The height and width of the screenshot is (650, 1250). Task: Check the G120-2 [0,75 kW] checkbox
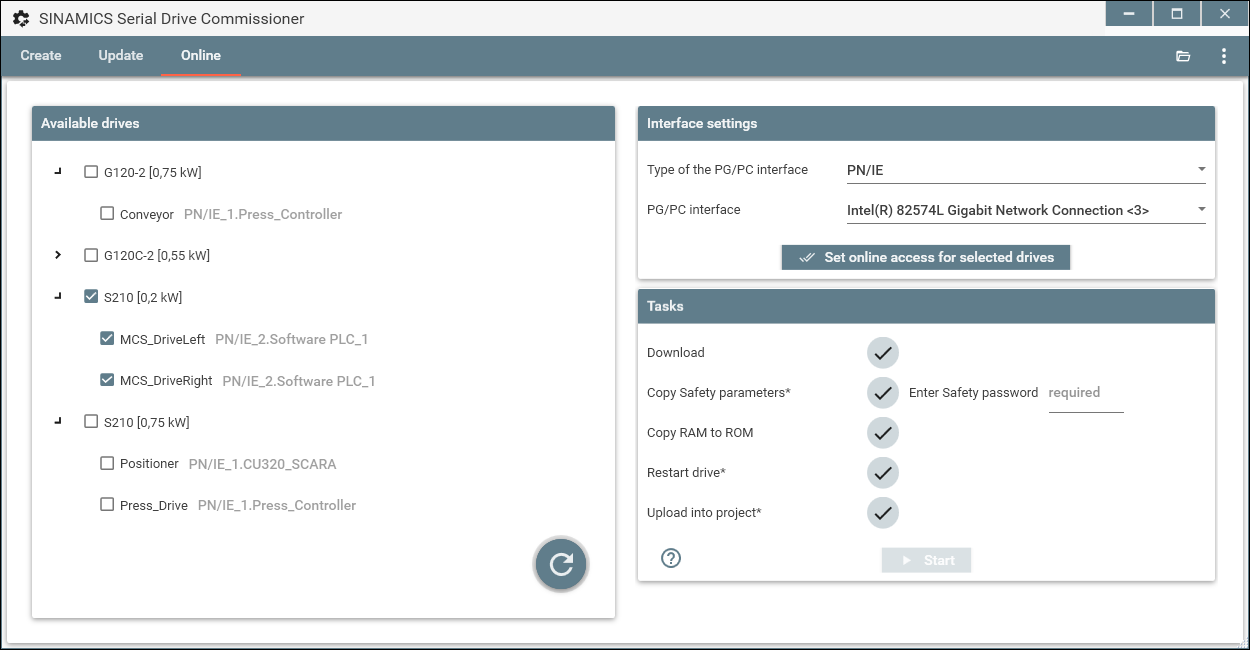coord(91,172)
